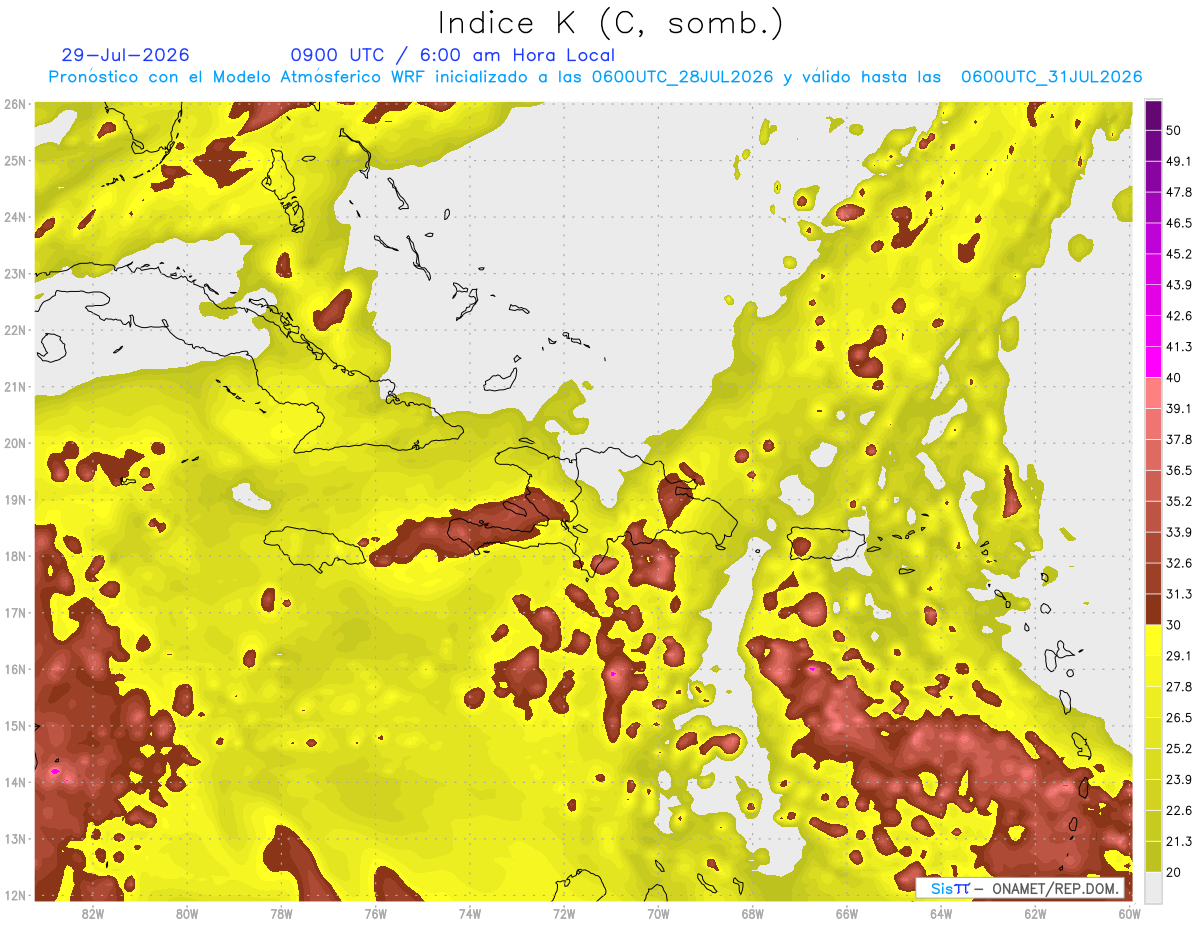This screenshot has height=927, width=1200.
Task: Select the date text '29-Jul-2026'
Action: pos(125,55)
